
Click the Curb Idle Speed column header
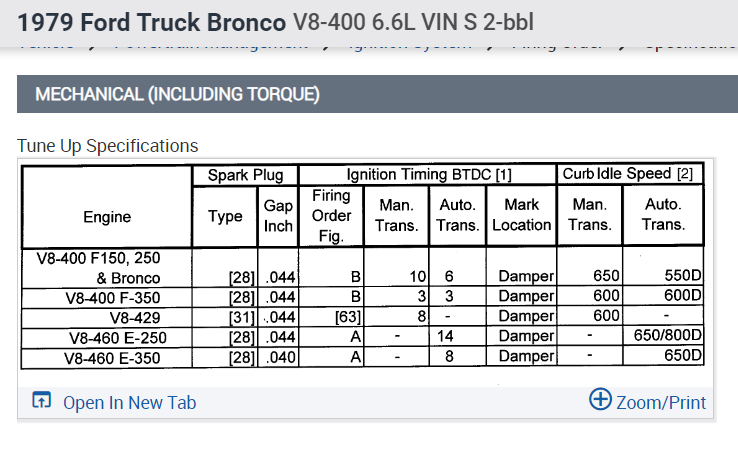click(628, 174)
